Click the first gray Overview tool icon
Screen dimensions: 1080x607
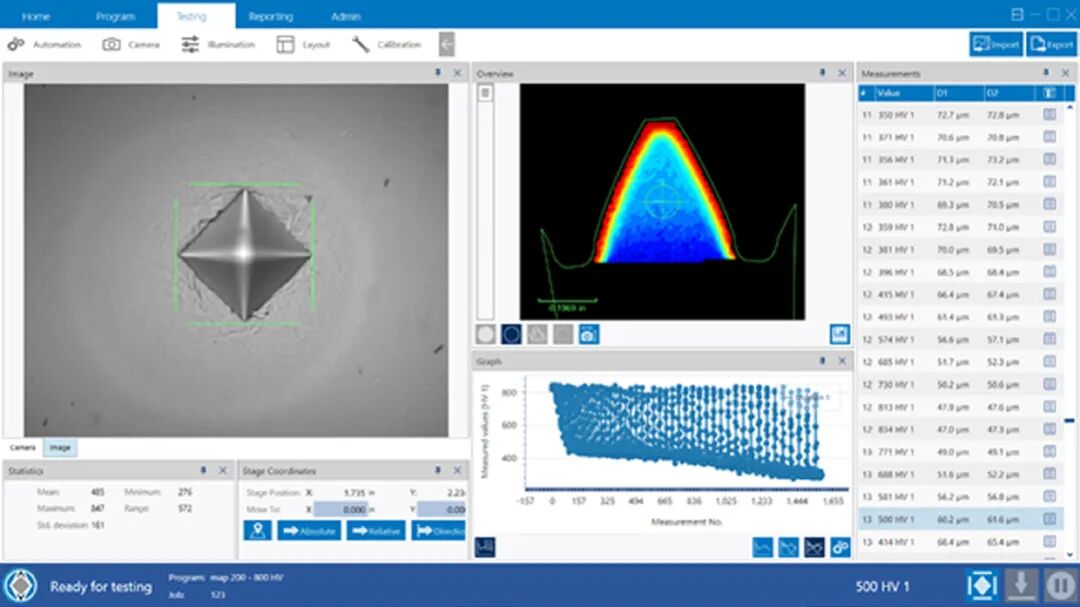coord(537,334)
